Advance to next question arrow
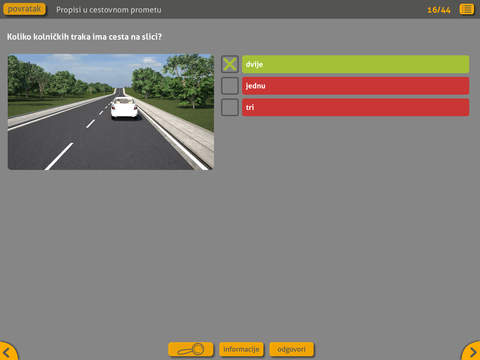The height and width of the screenshot is (360, 480). click(472, 352)
